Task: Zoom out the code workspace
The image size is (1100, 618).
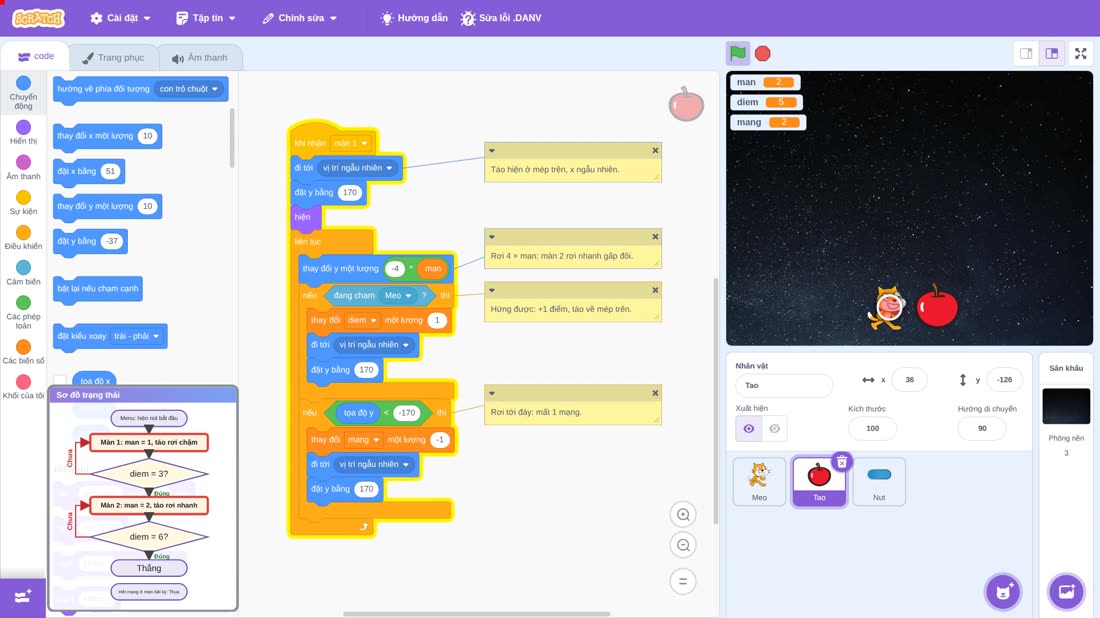Action: click(683, 545)
